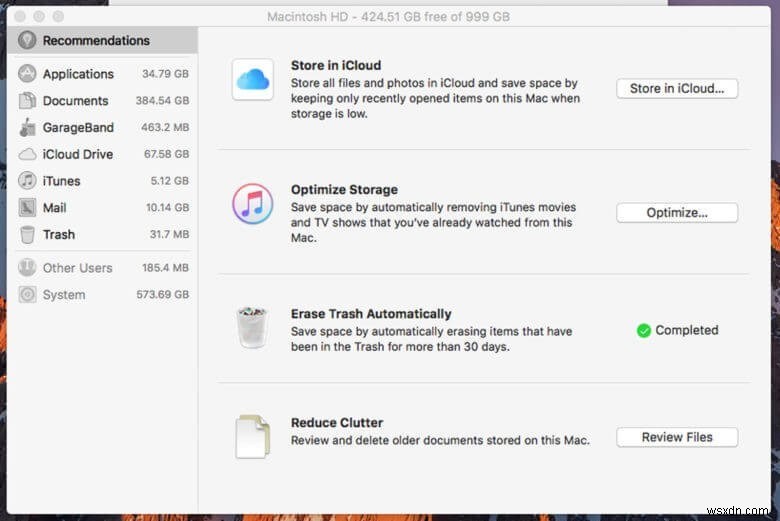
Task: Select System label in sidebar
Action: (x=64, y=295)
